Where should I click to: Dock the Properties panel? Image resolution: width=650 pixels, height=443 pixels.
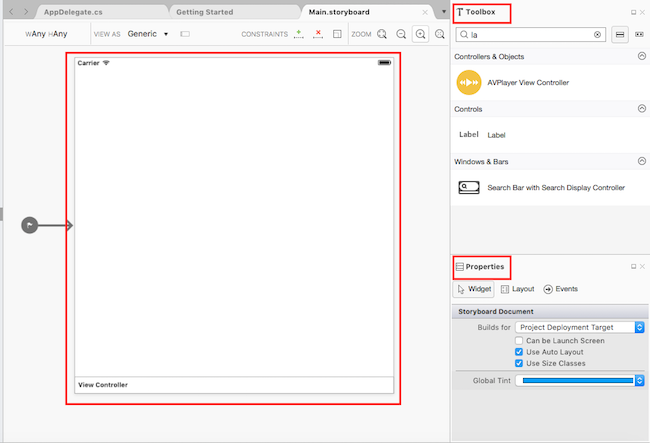click(x=633, y=266)
